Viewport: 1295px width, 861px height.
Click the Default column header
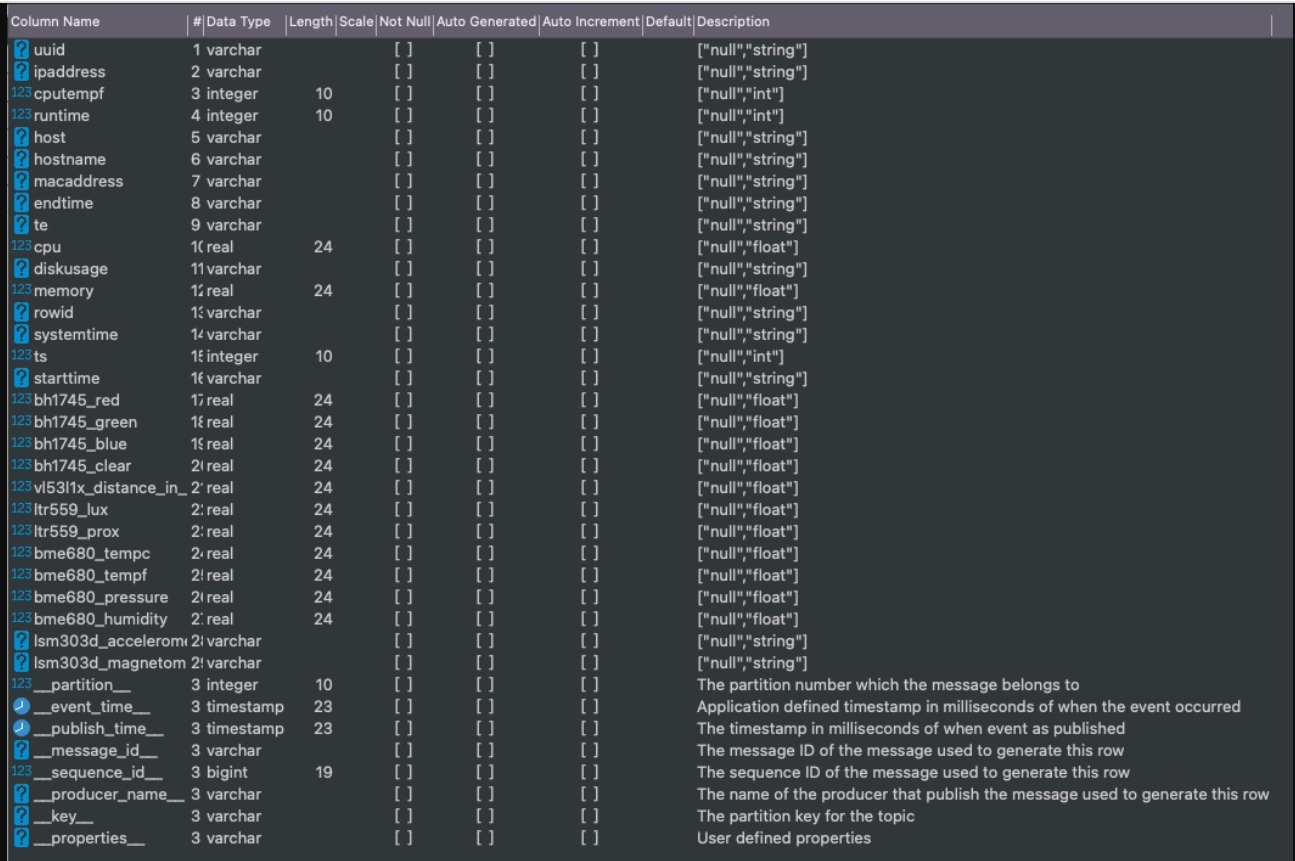[x=668, y=22]
